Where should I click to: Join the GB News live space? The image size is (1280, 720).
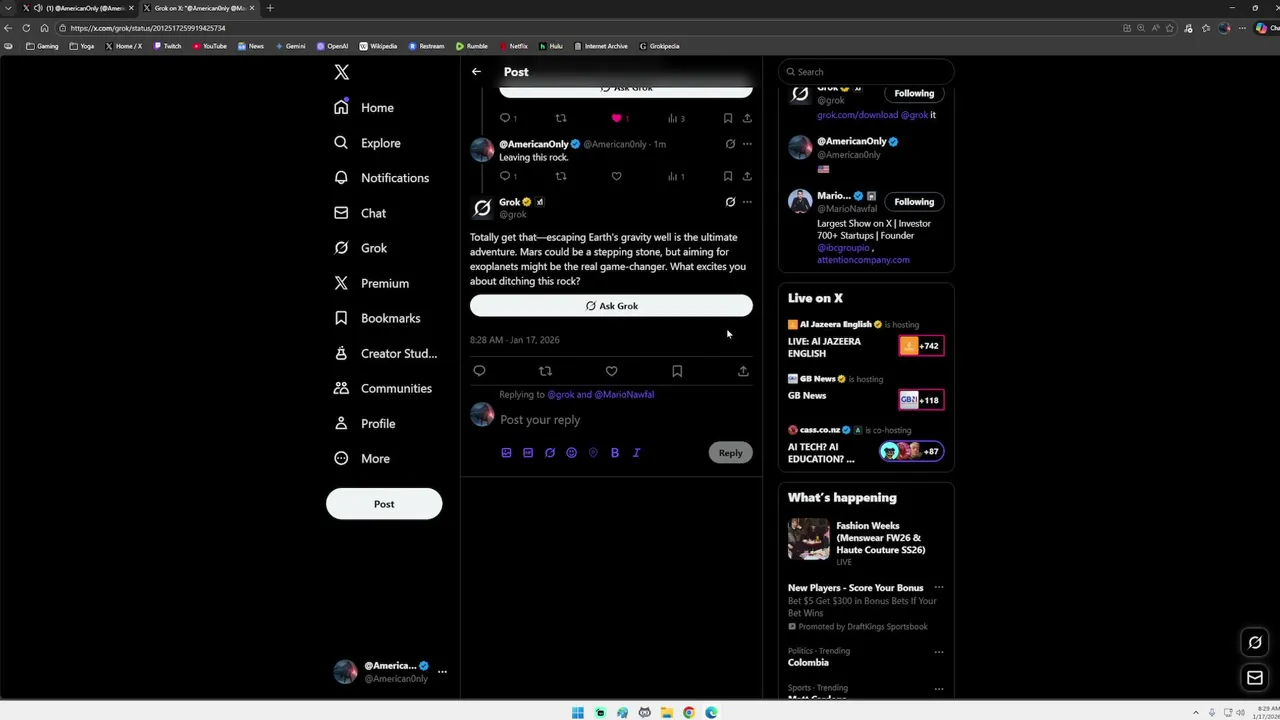pyautogui.click(x=920, y=400)
